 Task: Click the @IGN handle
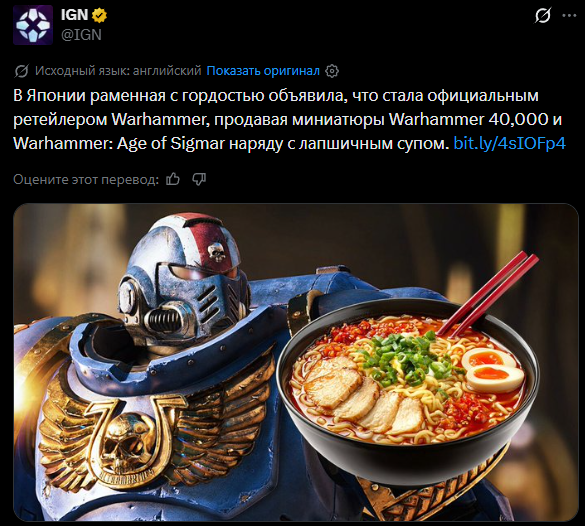[x=81, y=35]
